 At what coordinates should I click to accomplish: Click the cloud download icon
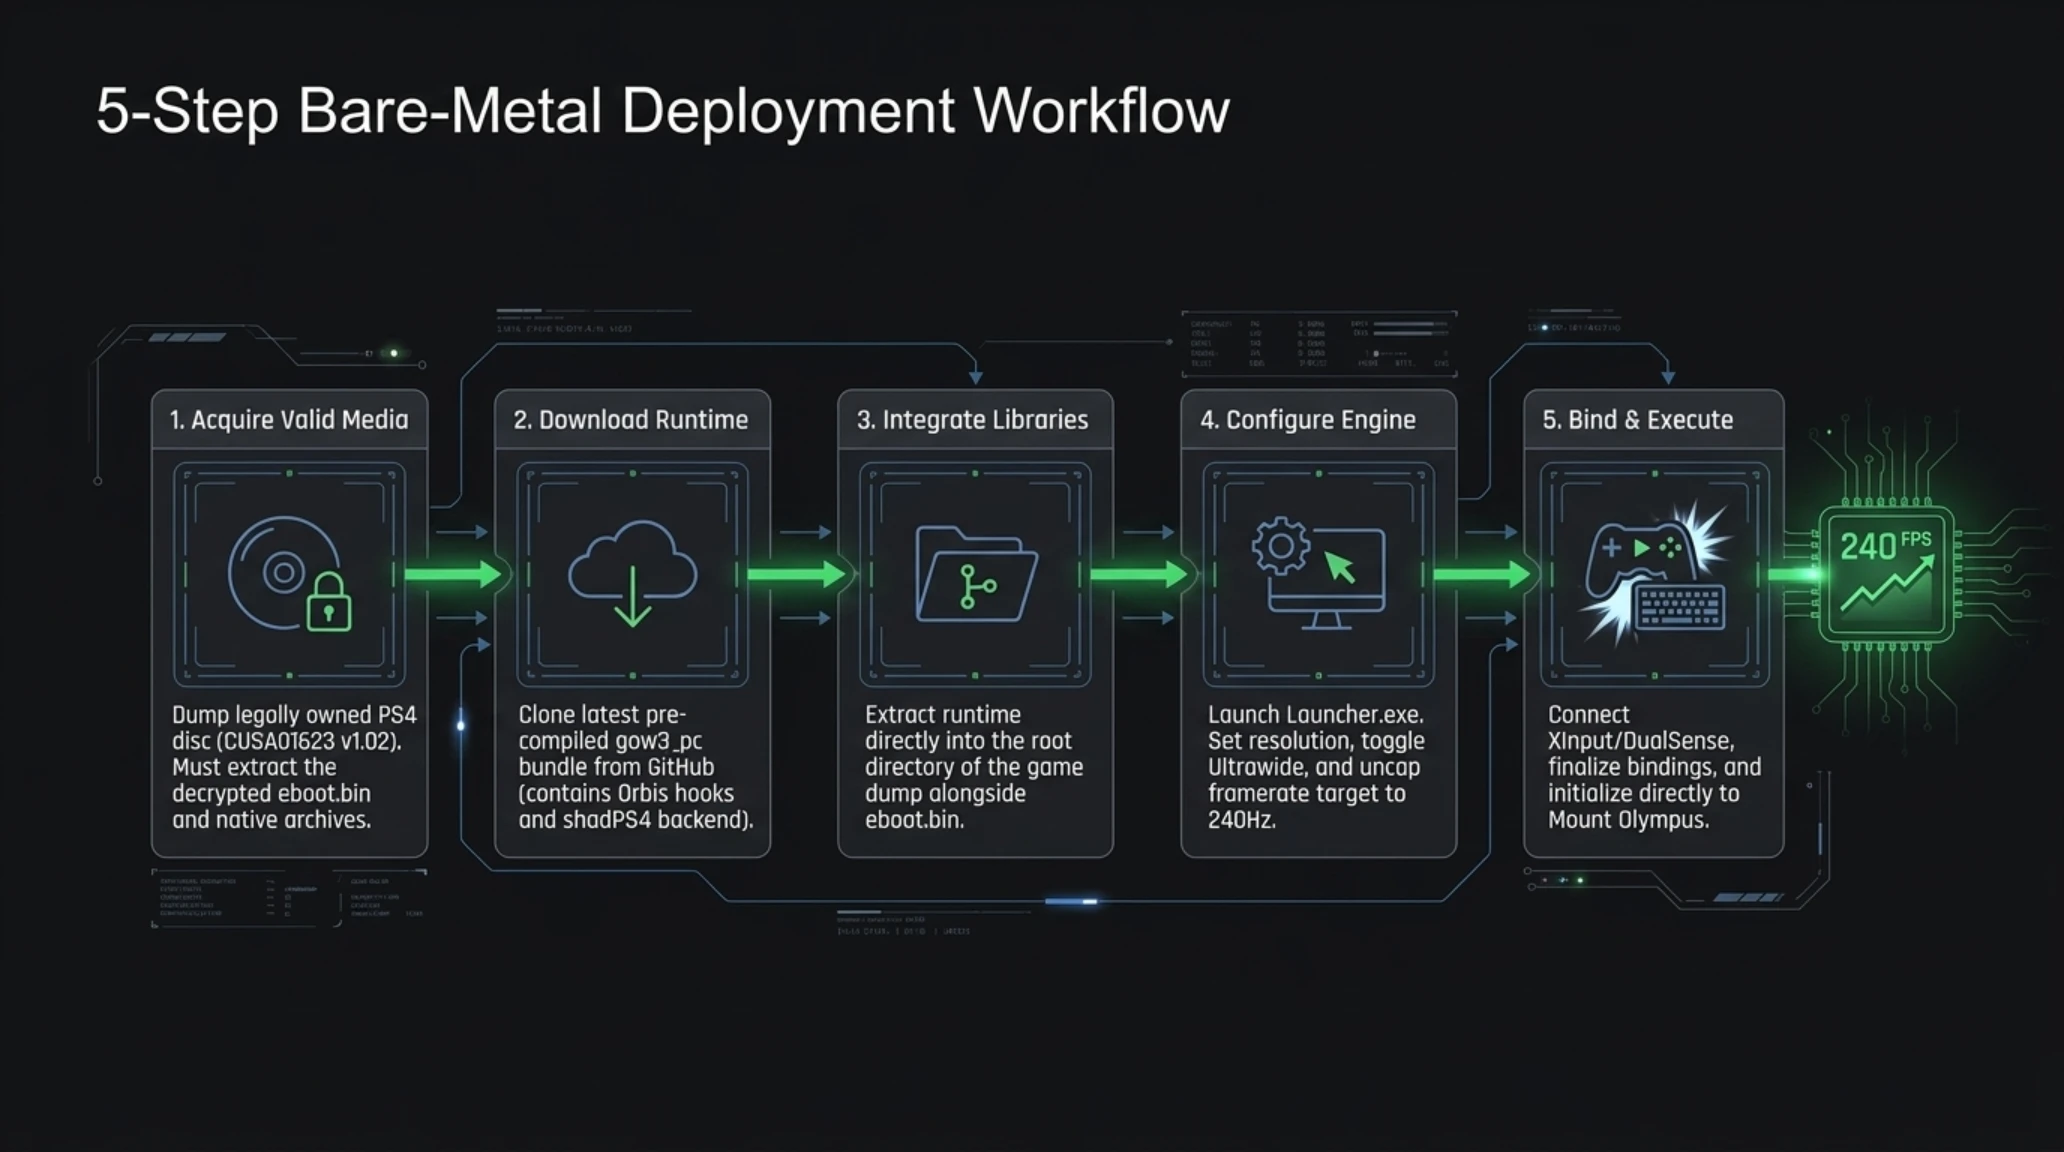click(x=632, y=573)
